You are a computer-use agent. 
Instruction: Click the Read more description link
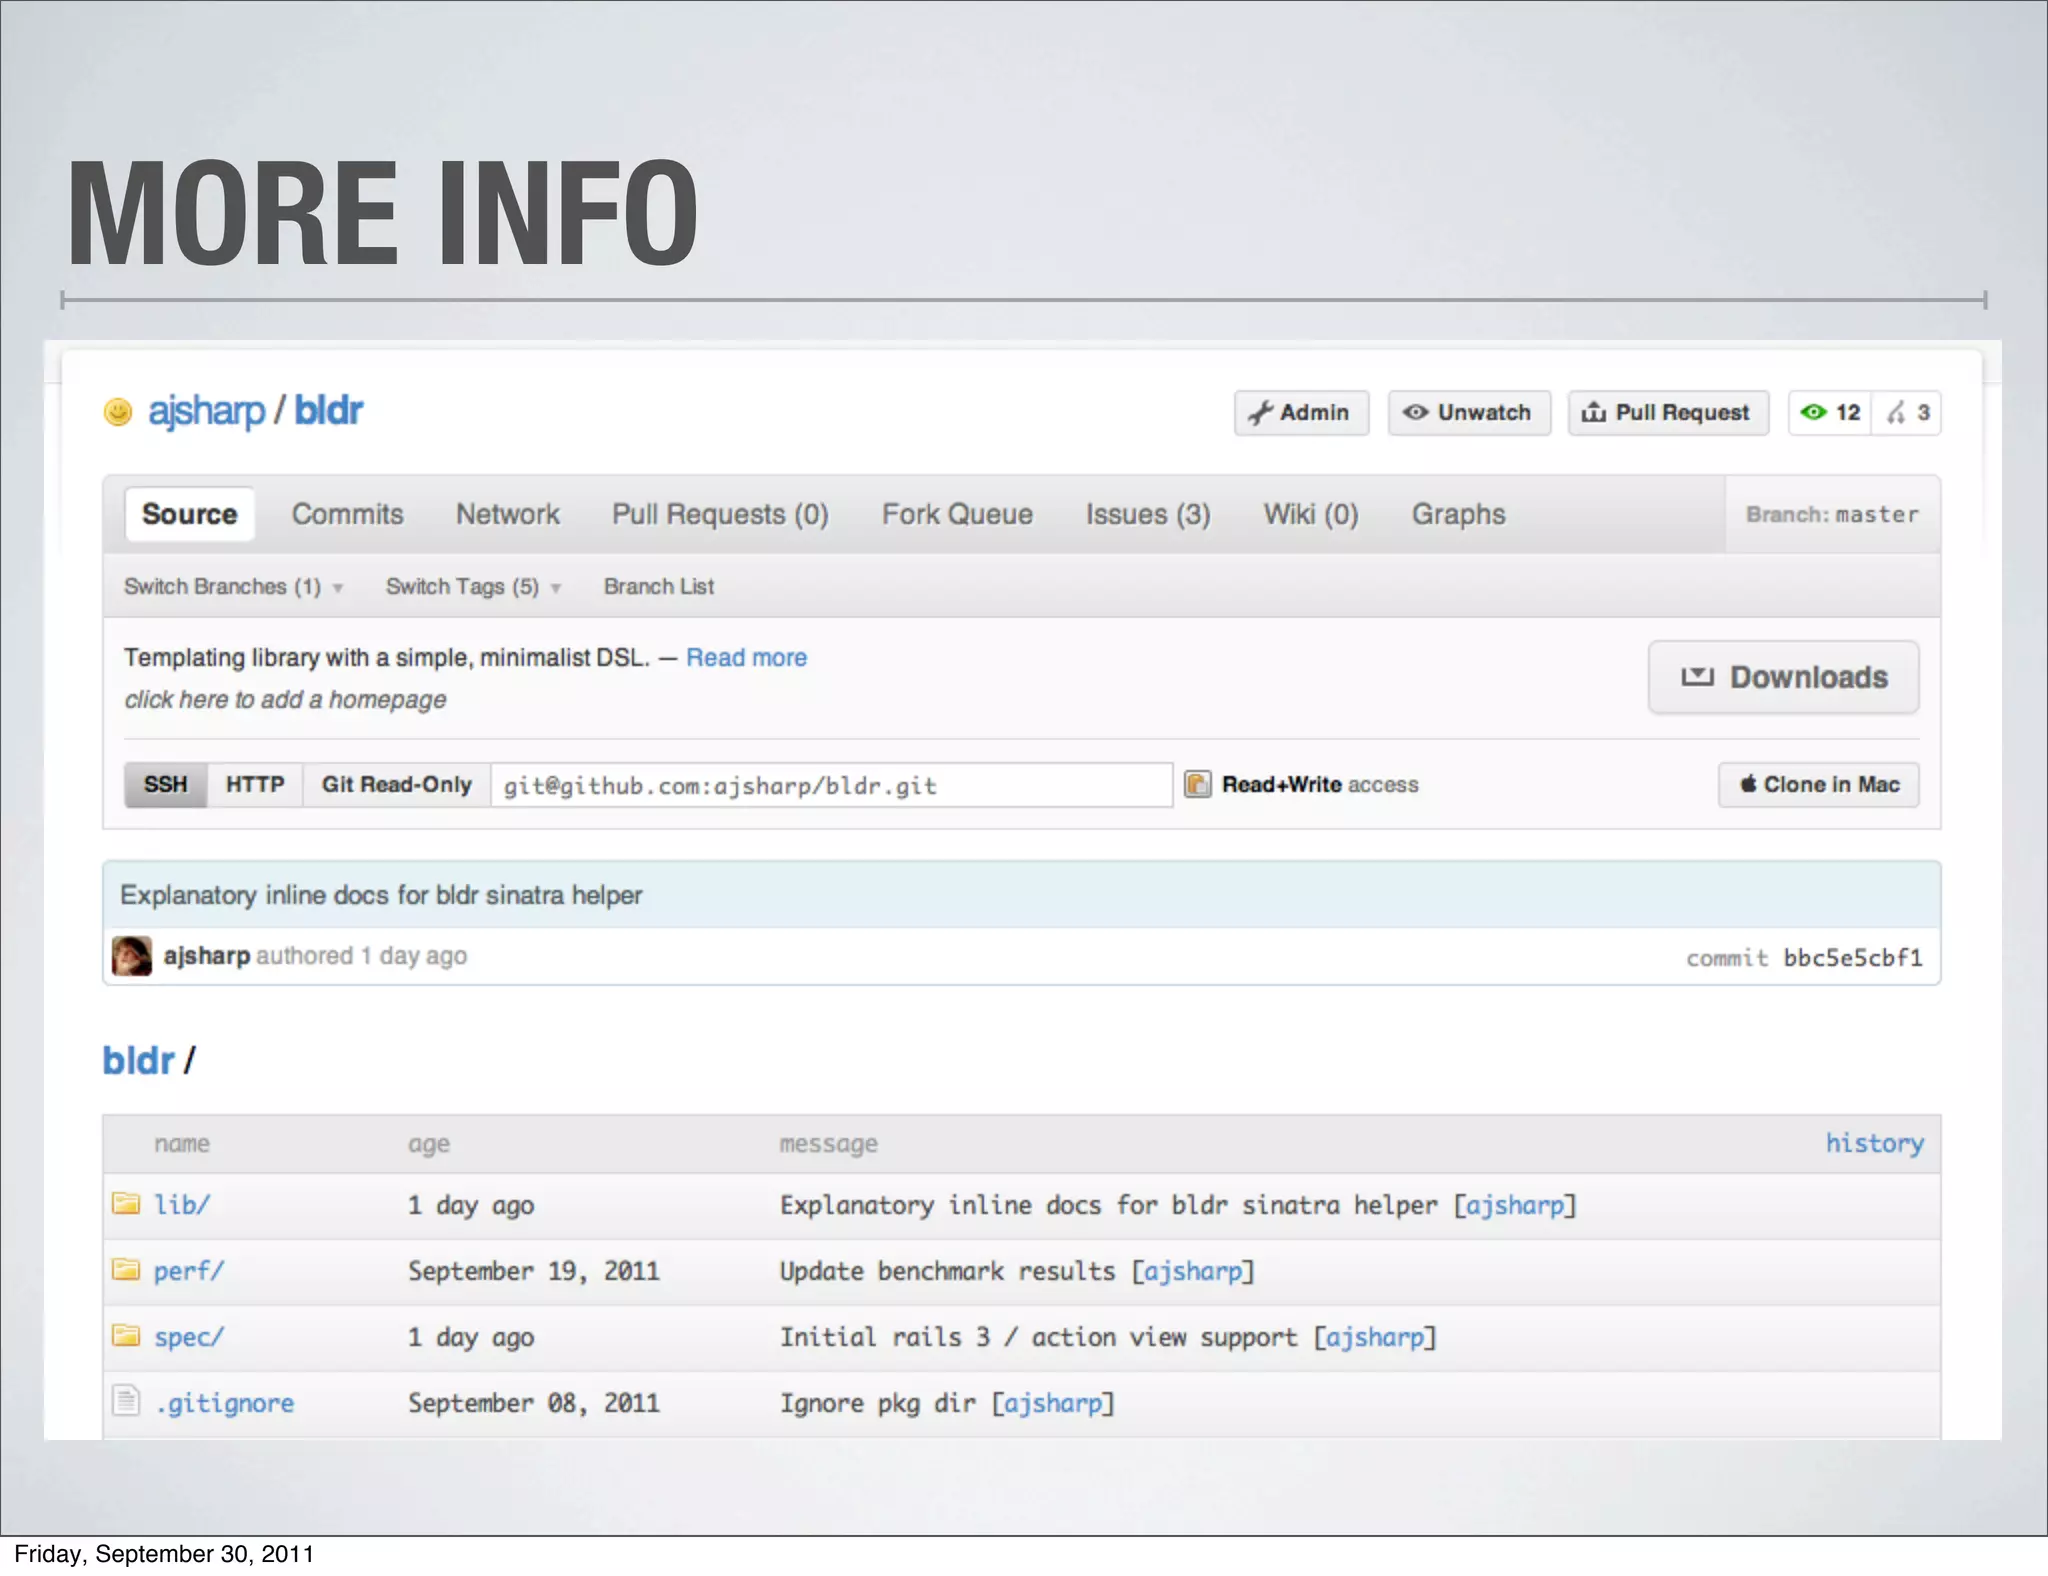coord(746,657)
